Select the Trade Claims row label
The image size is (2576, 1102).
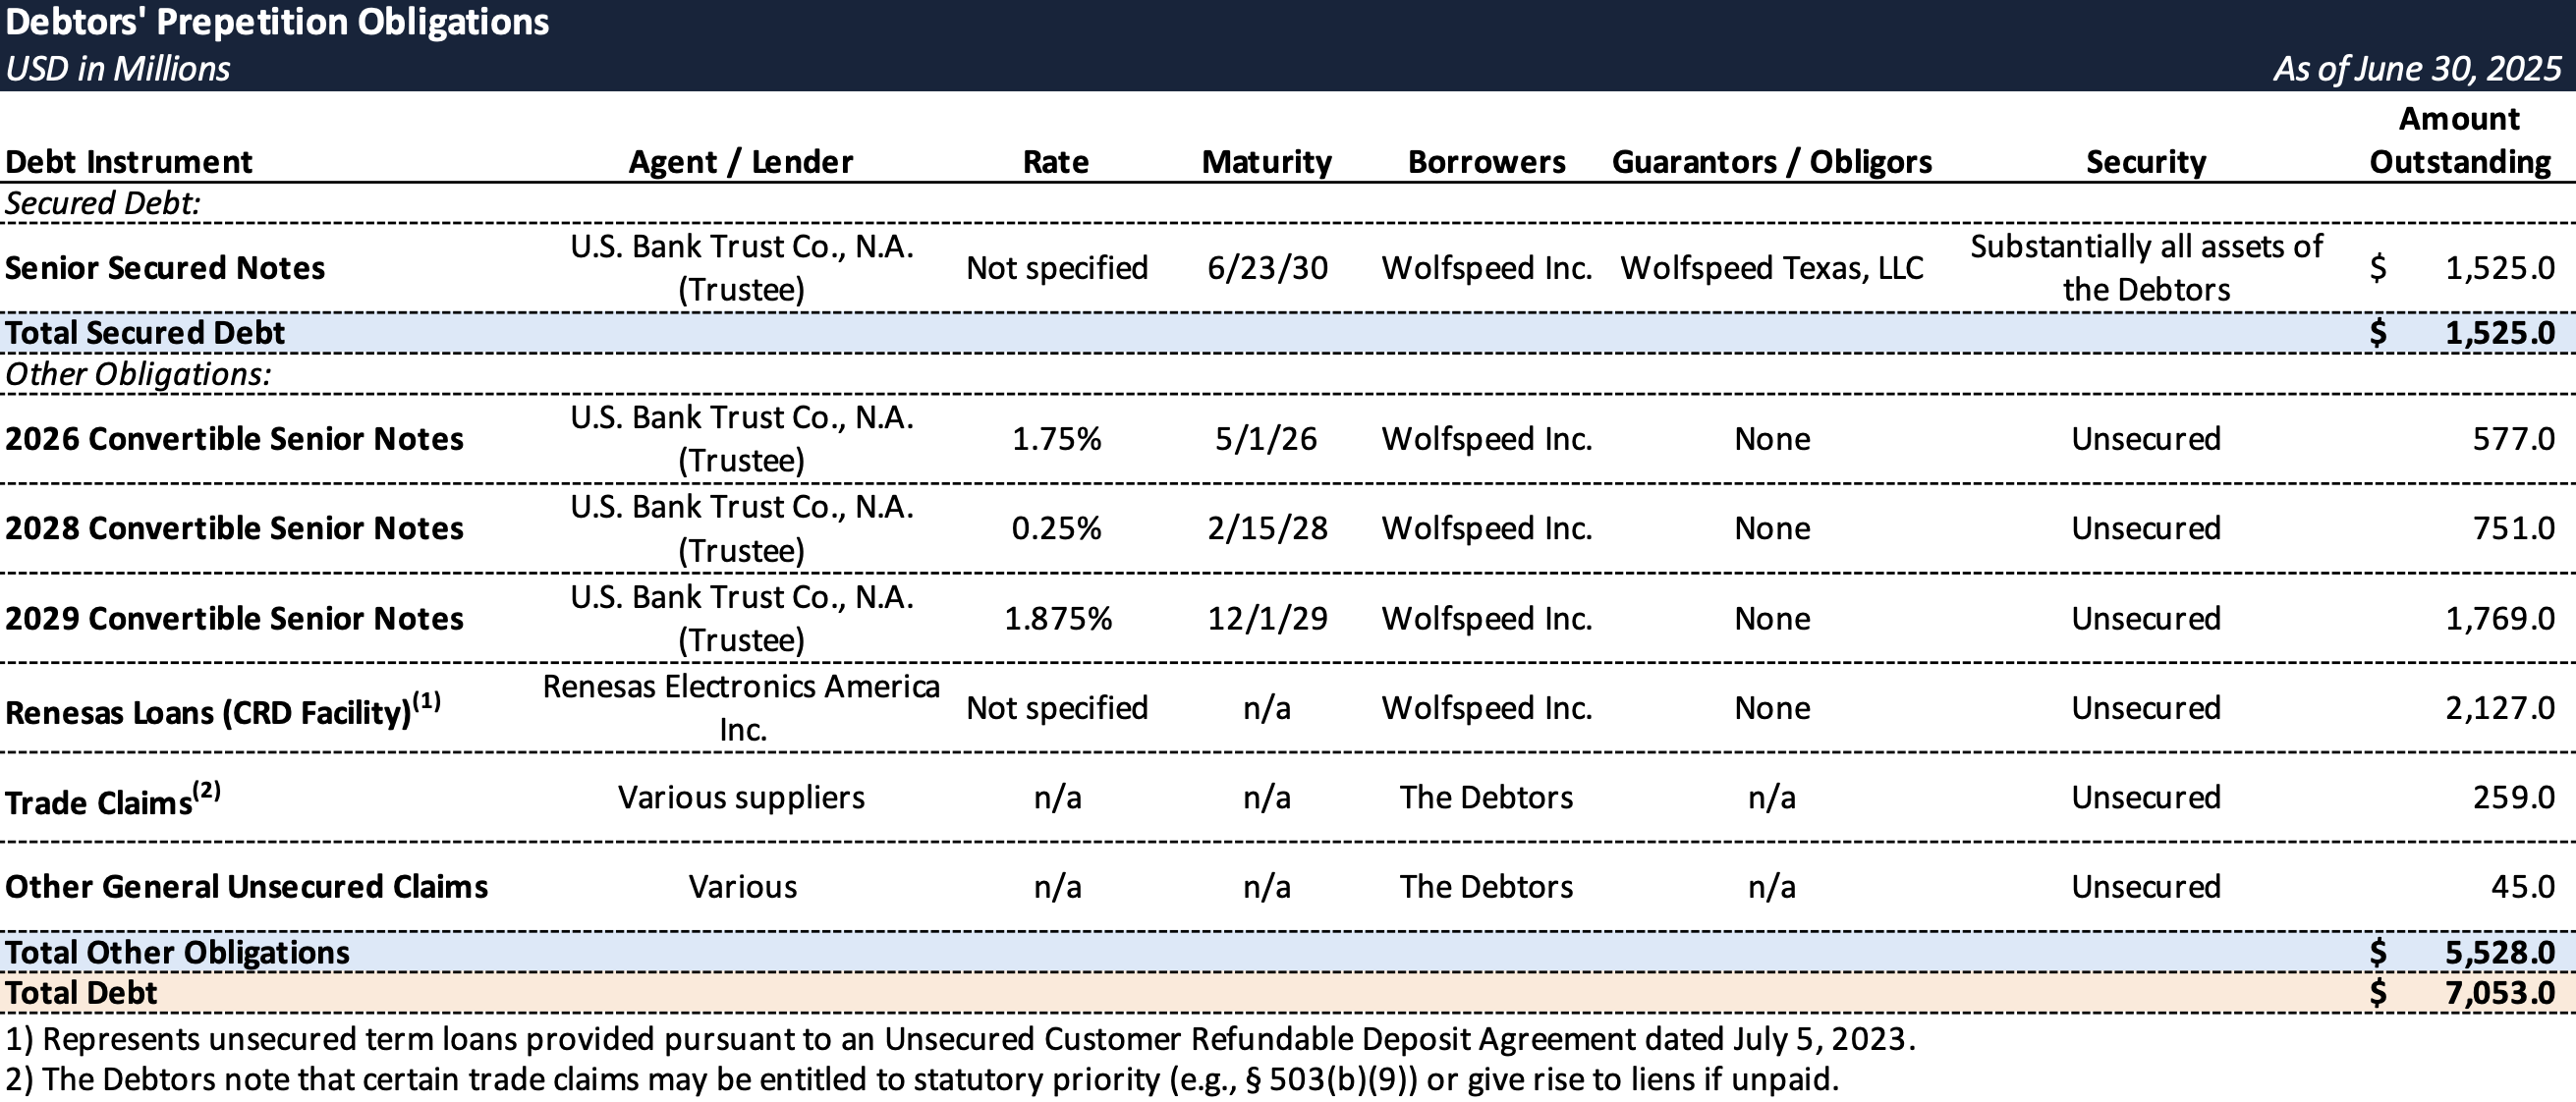coord(112,800)
